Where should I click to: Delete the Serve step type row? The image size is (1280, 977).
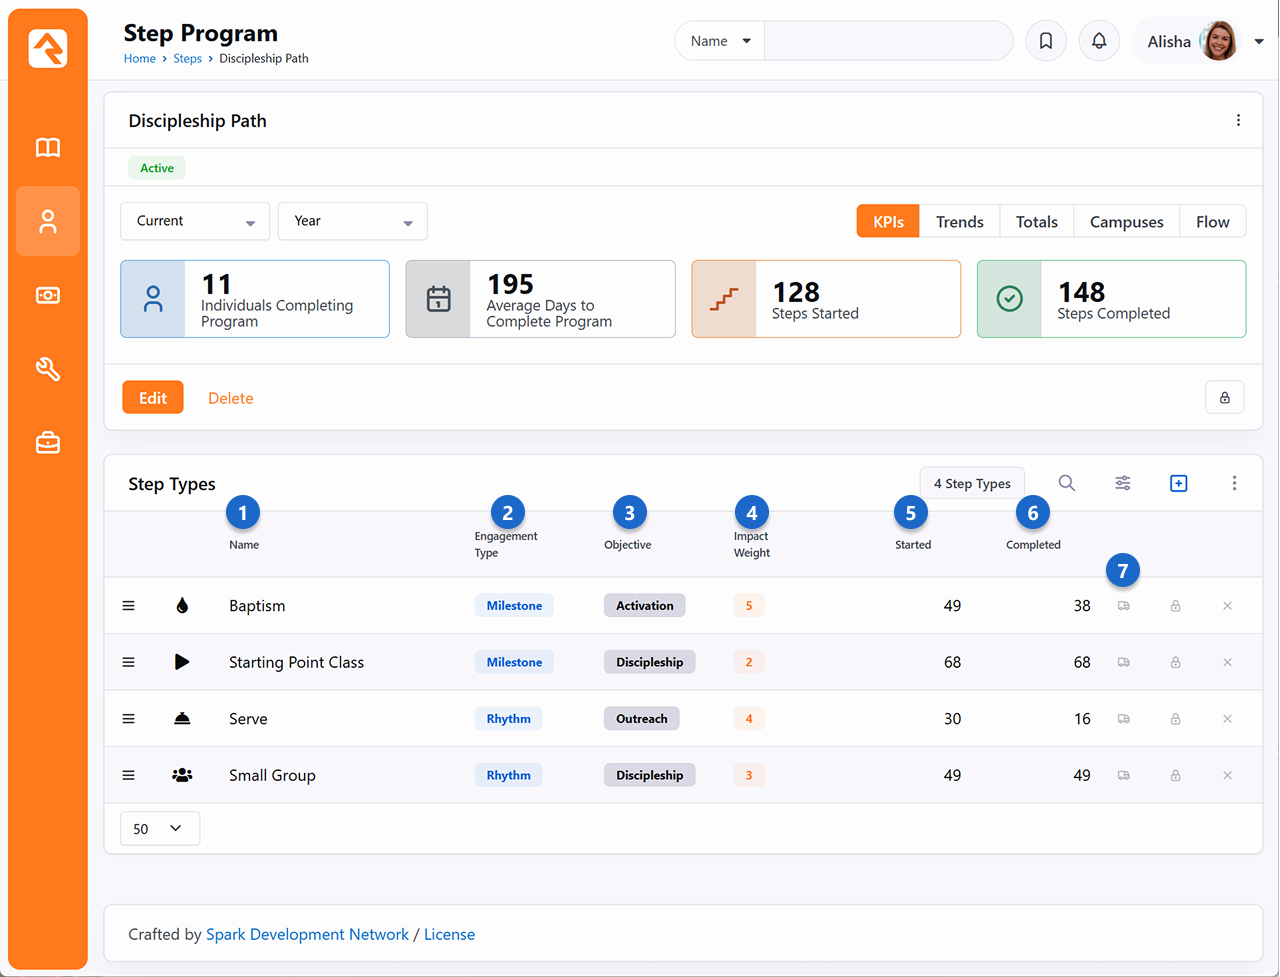(x=1227, y=719)
